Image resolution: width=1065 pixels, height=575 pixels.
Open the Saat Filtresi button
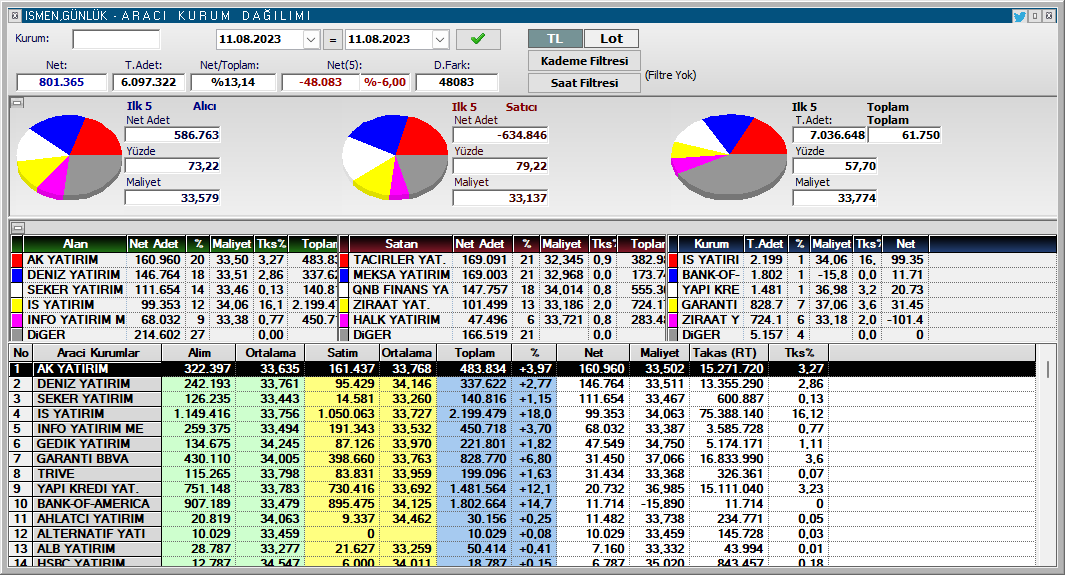click(x=584, y=83)
